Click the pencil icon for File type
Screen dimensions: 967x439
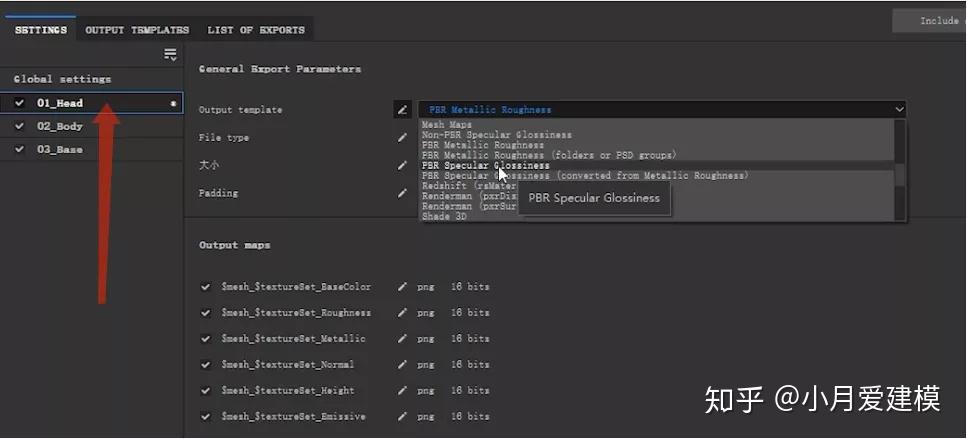click(402, 137)
